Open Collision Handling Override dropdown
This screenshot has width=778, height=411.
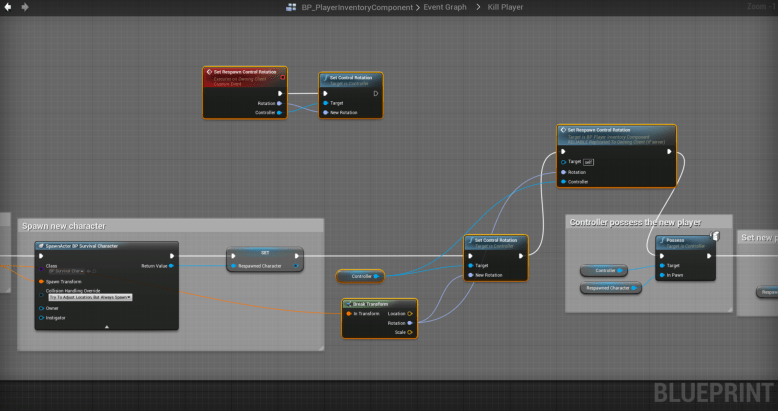click(x=89, y=297)
